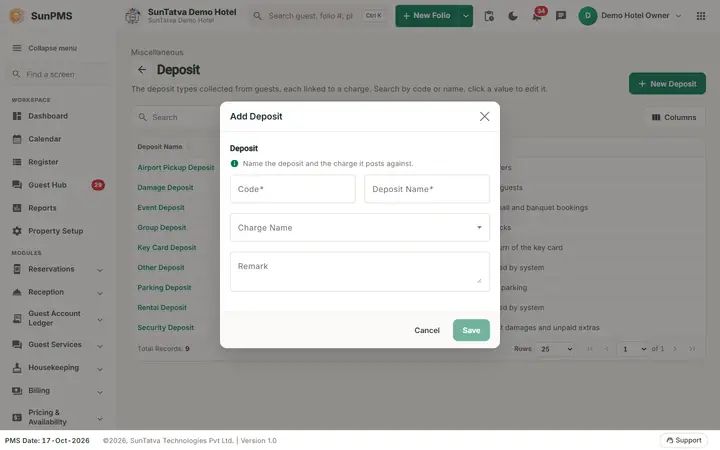Expand the New Folio dropdown arrow
Viewport: 720px width, 450px height.
466,16
